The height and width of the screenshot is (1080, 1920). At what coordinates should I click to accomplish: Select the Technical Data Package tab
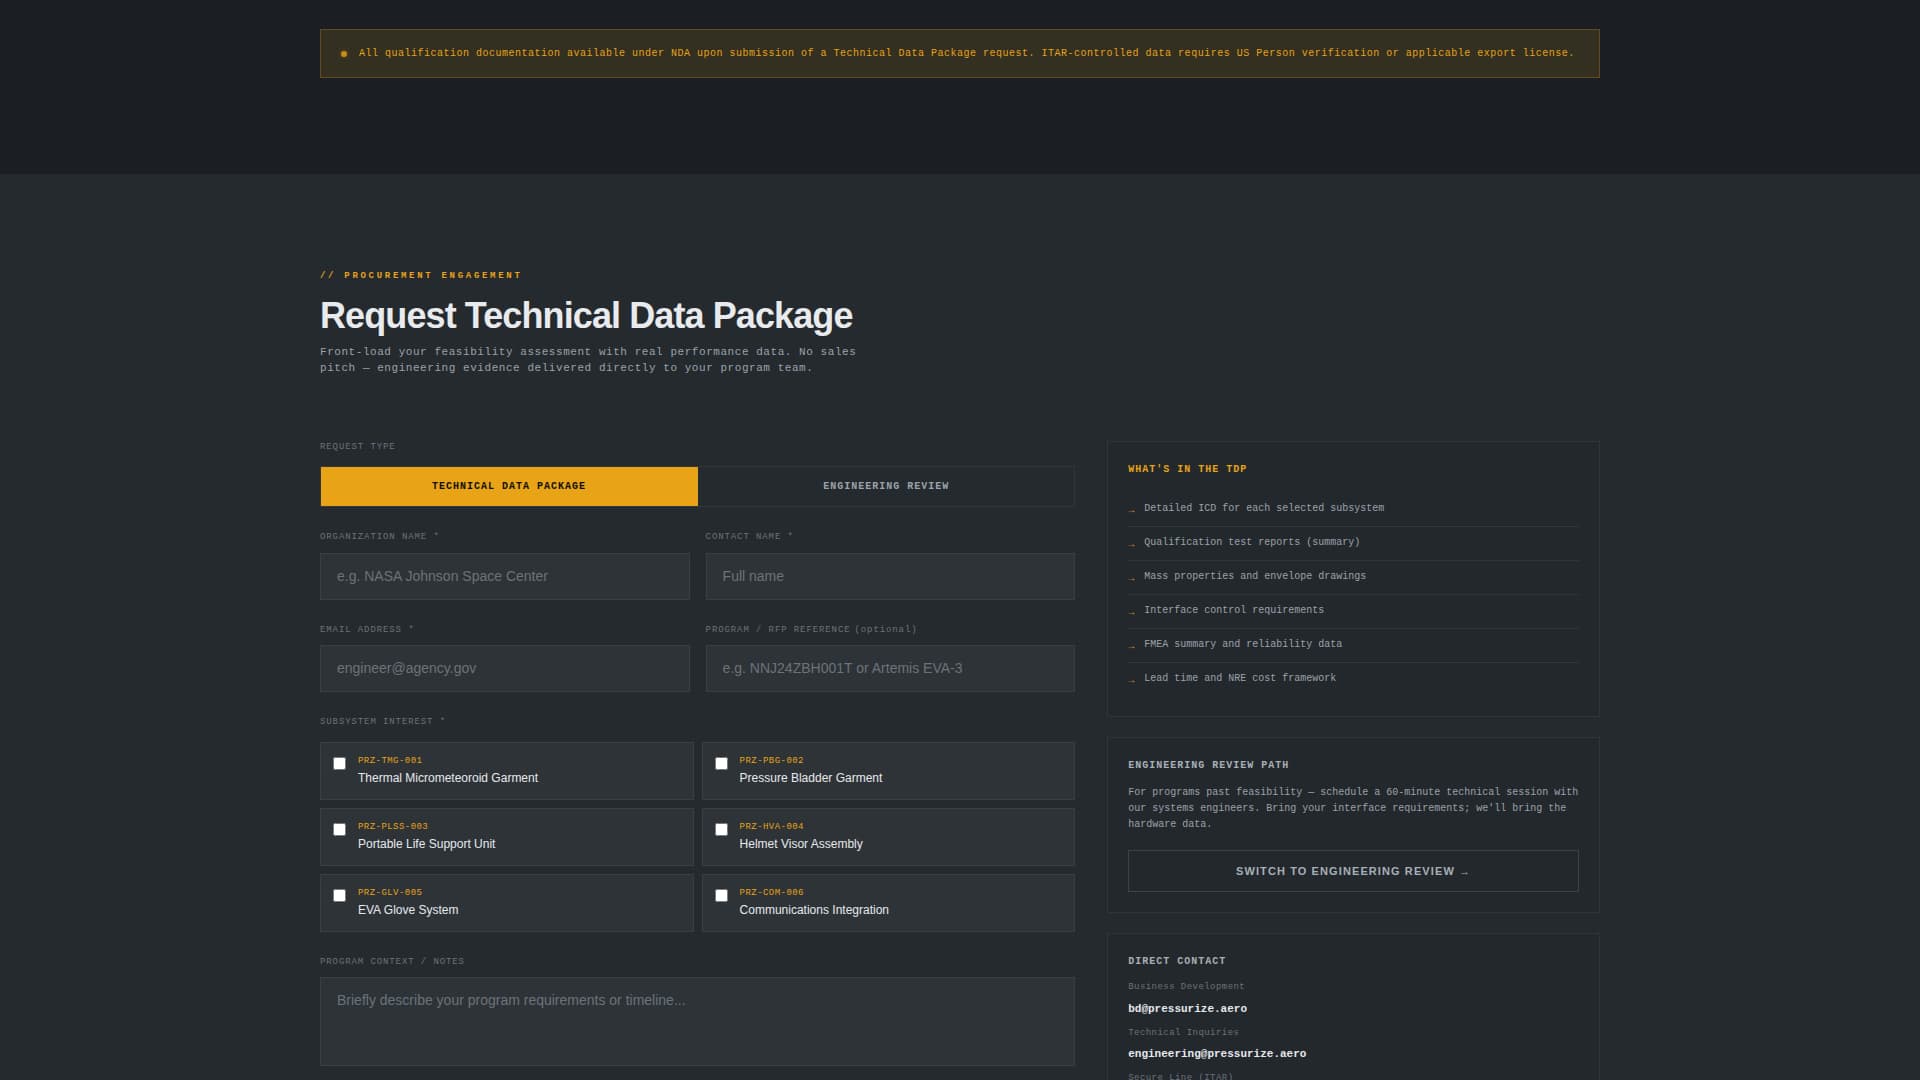(x=508, y=486)
